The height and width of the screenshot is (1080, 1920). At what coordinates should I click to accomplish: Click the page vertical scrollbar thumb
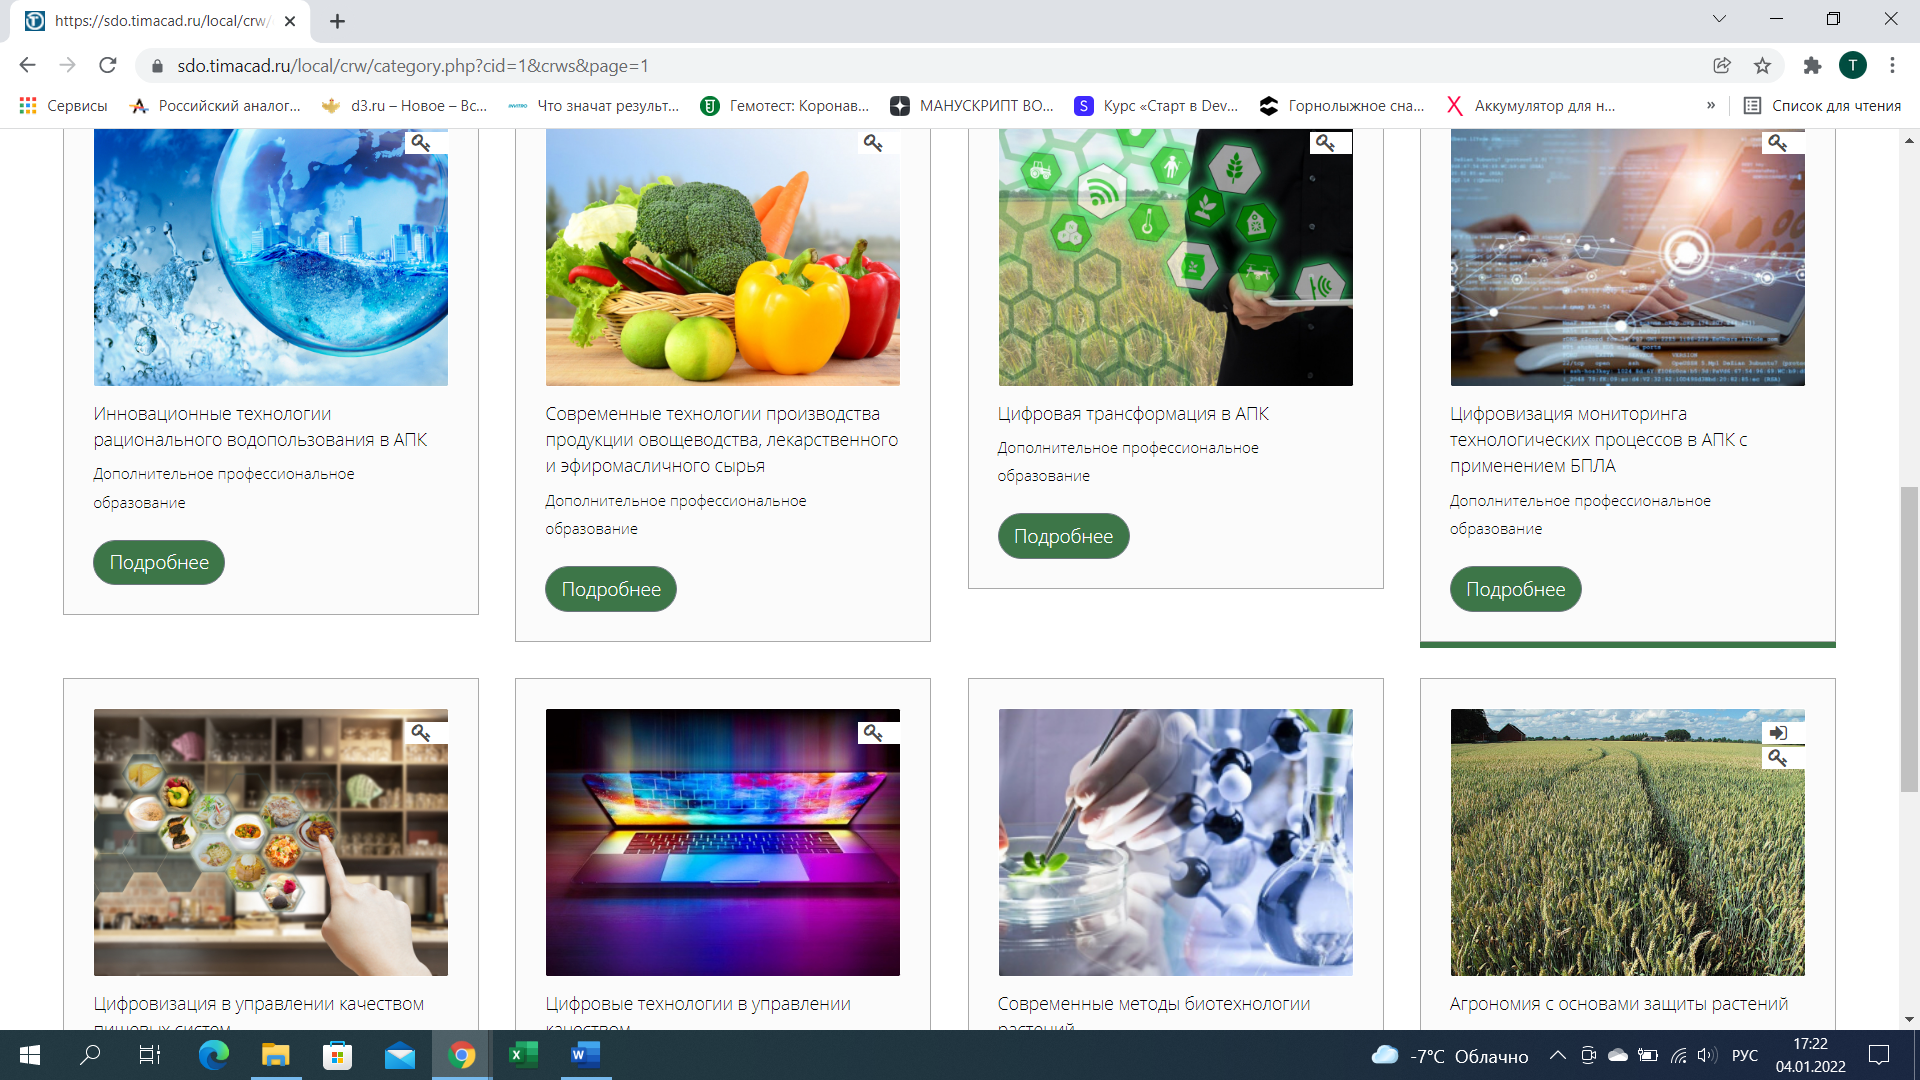tap(1909, 640)
